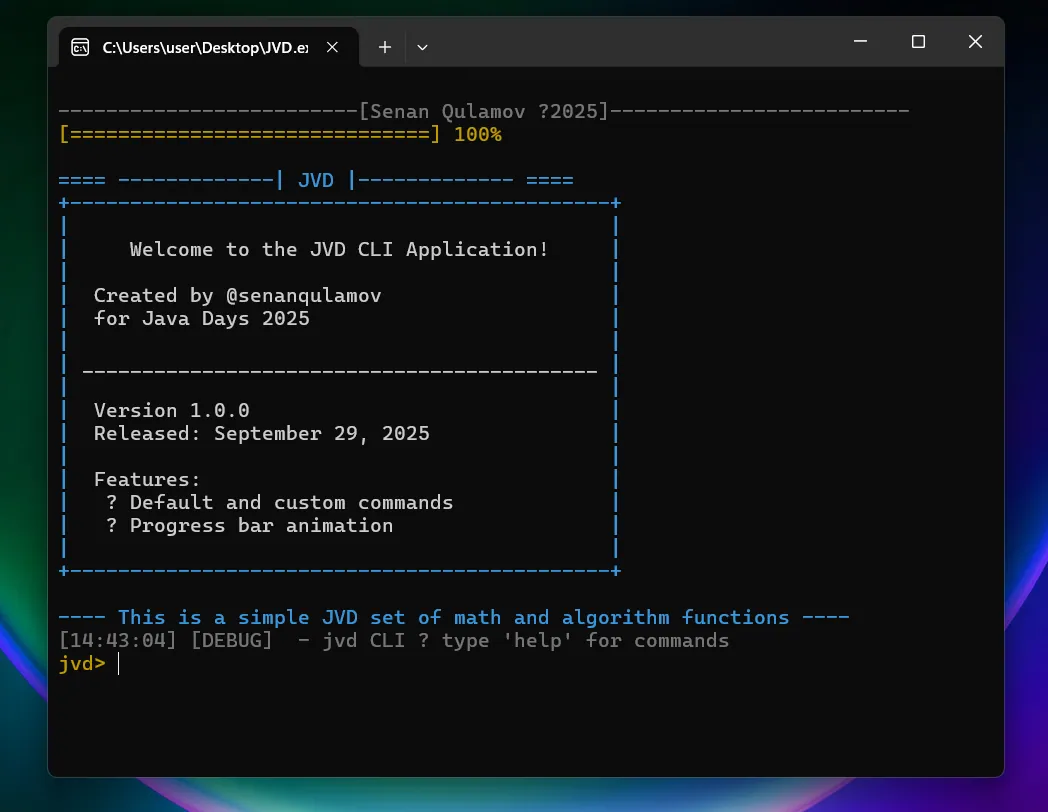Screen dimensions: 1048x812
Task: Click the '[Senan Qulamov ?2025]' header text
Action: click(484, 111)
